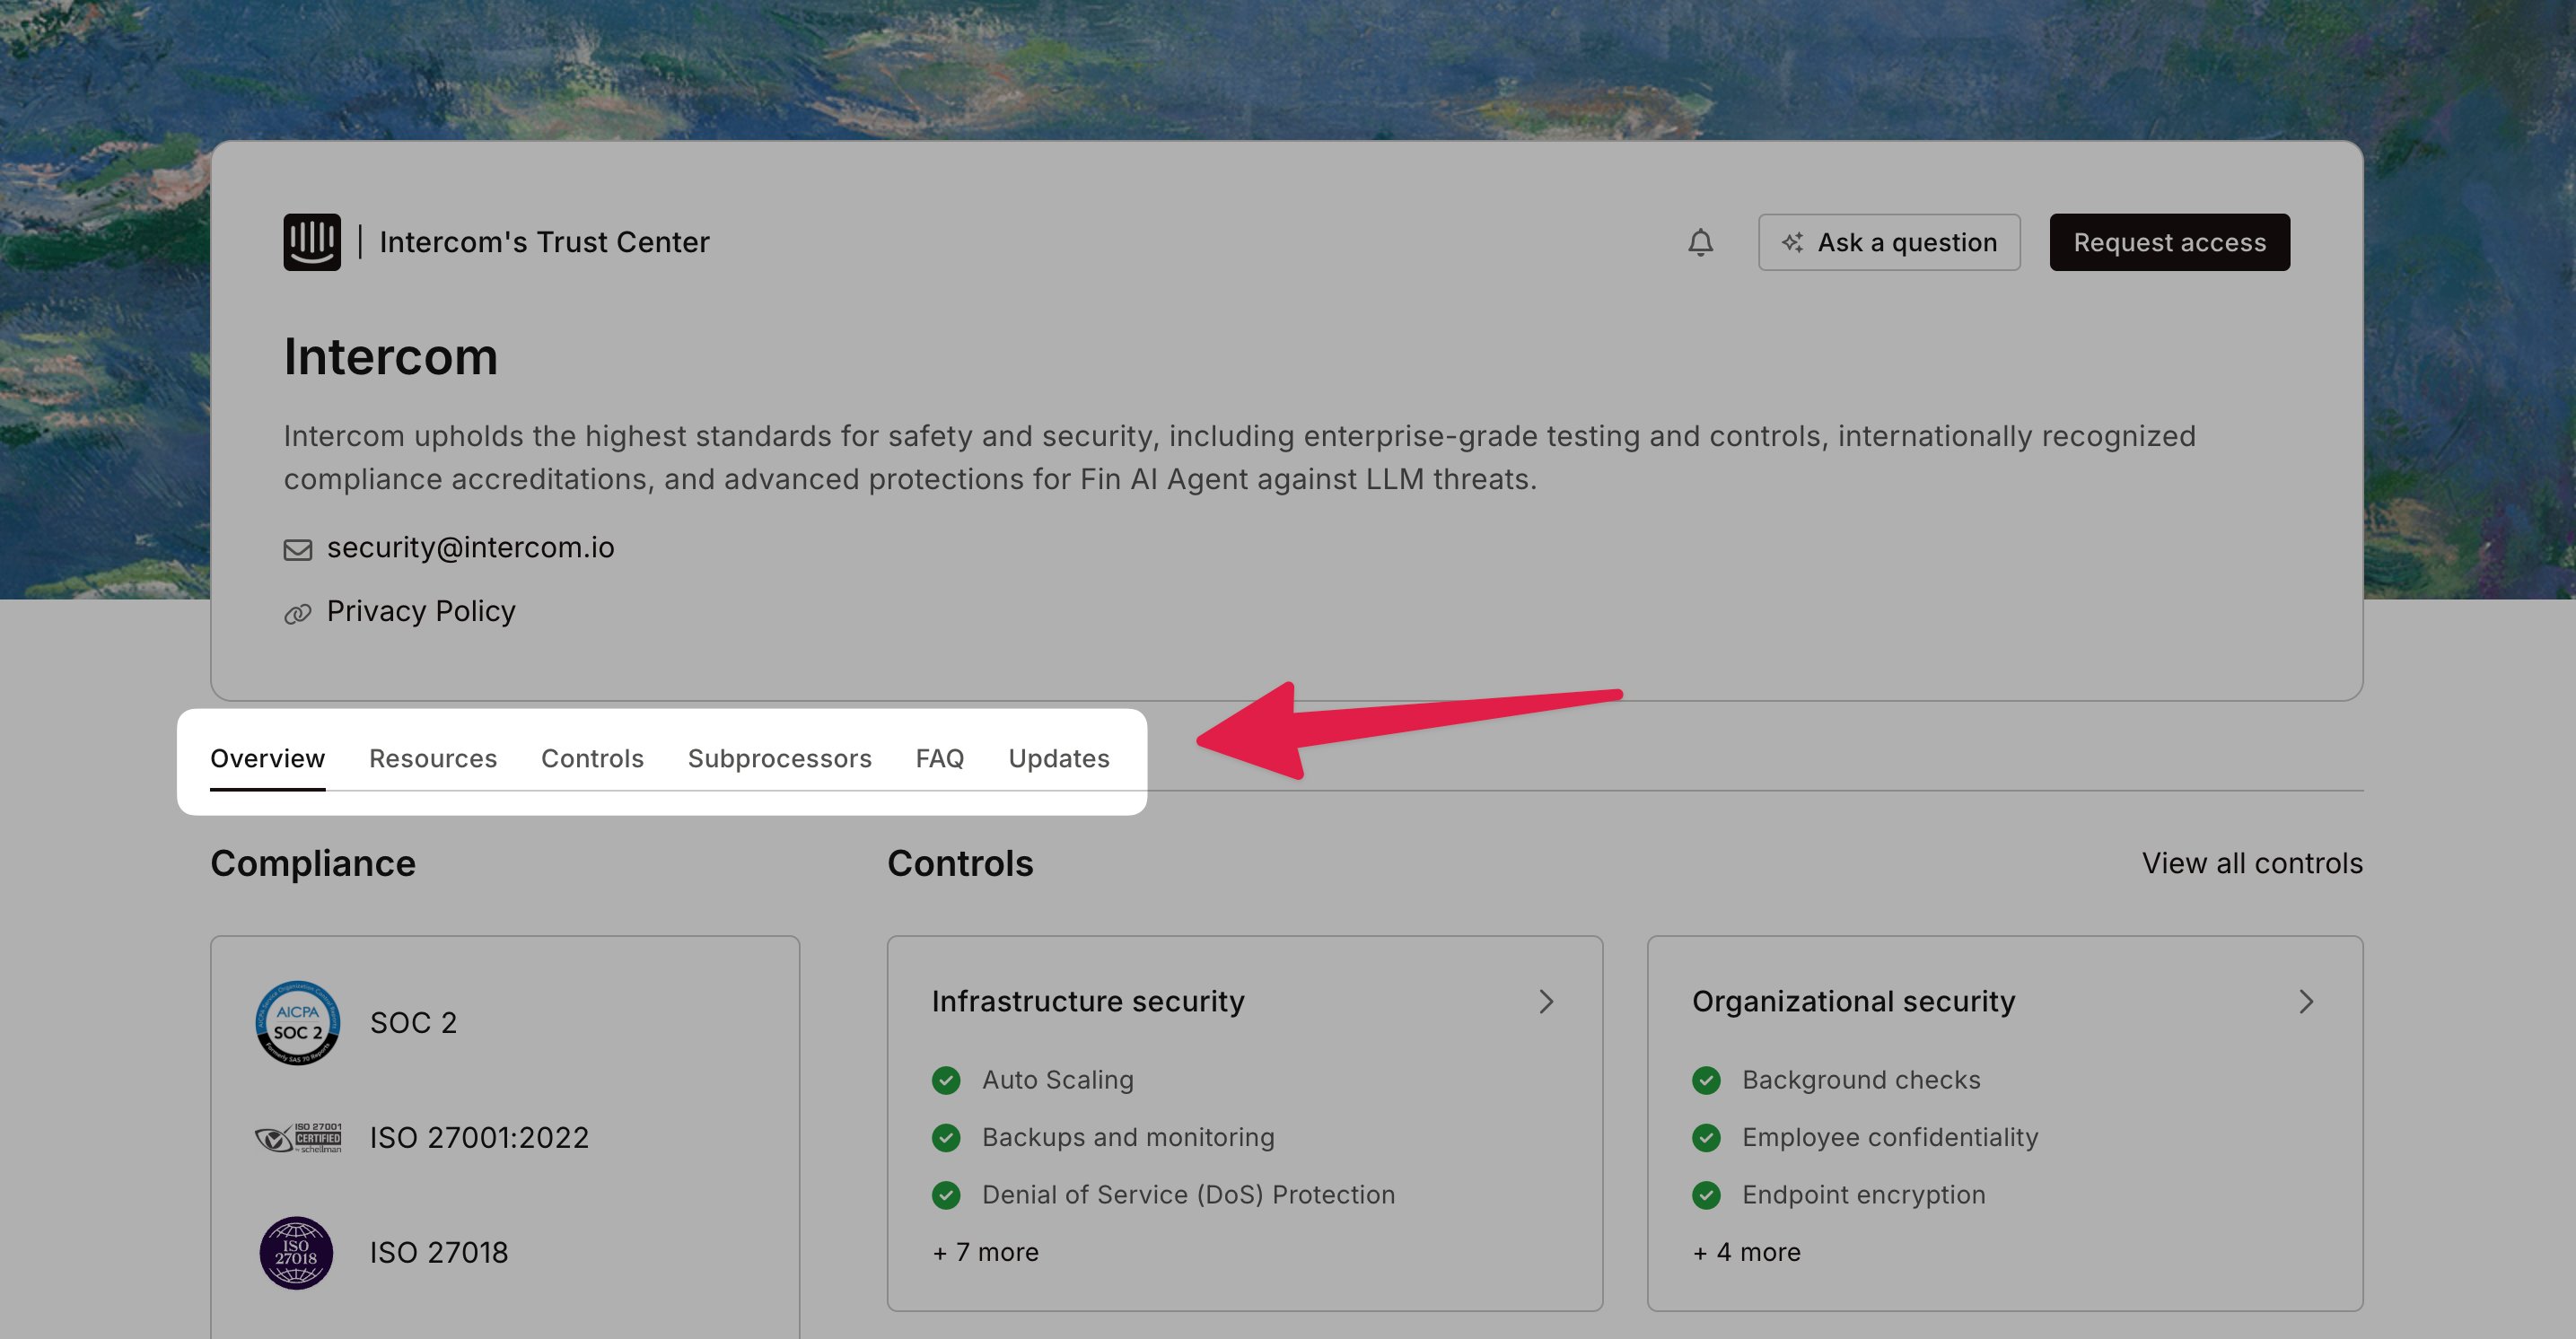Show the + 7 more infrastructure controls
Viewport: 2576px width, 1339px height.
click(x=986, y=1252)
